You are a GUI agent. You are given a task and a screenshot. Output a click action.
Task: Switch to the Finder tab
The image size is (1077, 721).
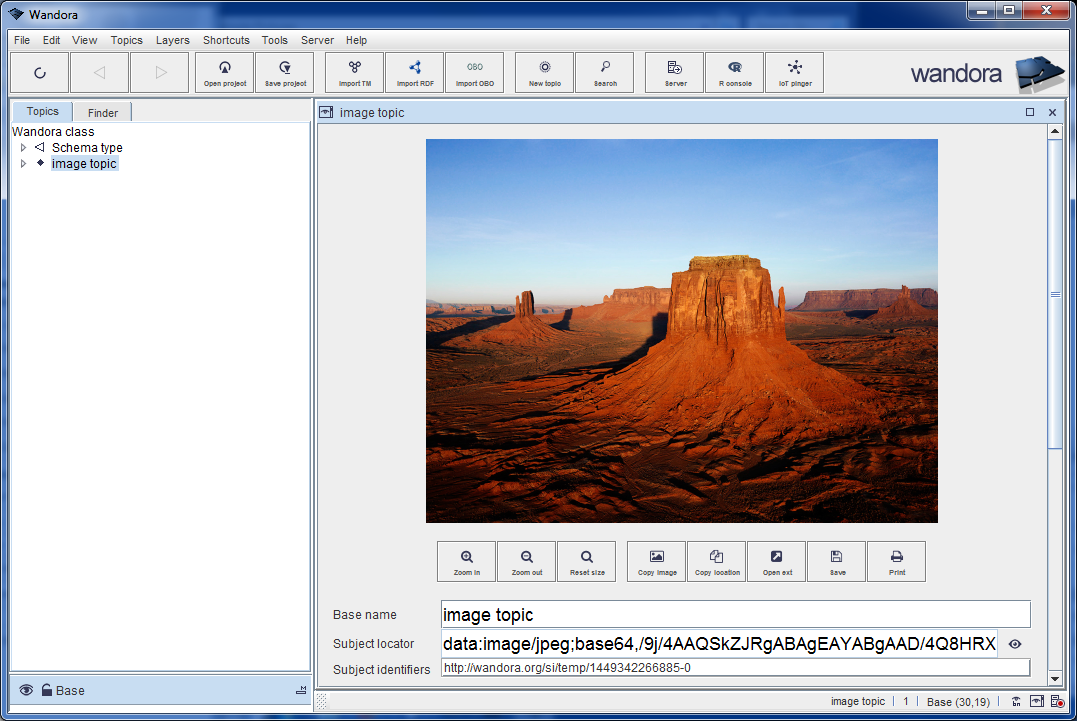click(x=101, y=111)
